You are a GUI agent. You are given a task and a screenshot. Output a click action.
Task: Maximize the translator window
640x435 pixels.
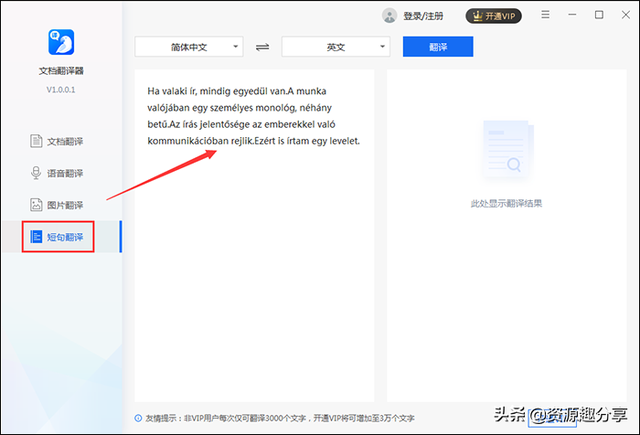(x=599, y=15)
